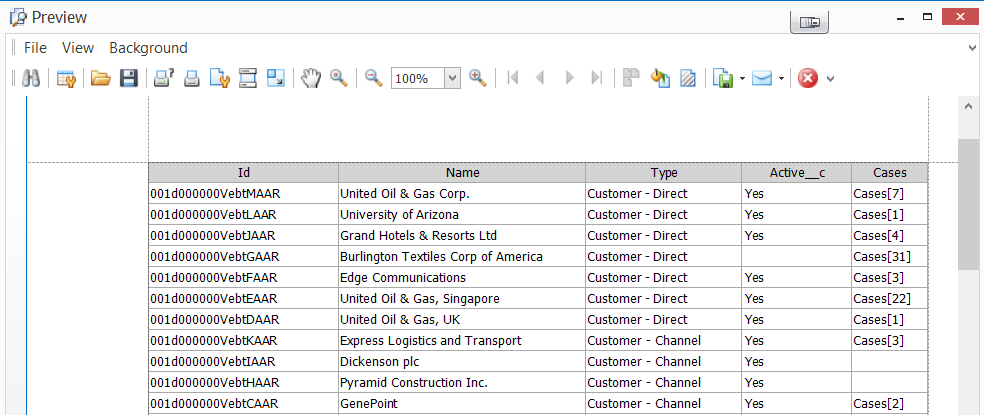Click inside the zoom percentage field
The image size is (984, 415).
(x=418, y=78)
